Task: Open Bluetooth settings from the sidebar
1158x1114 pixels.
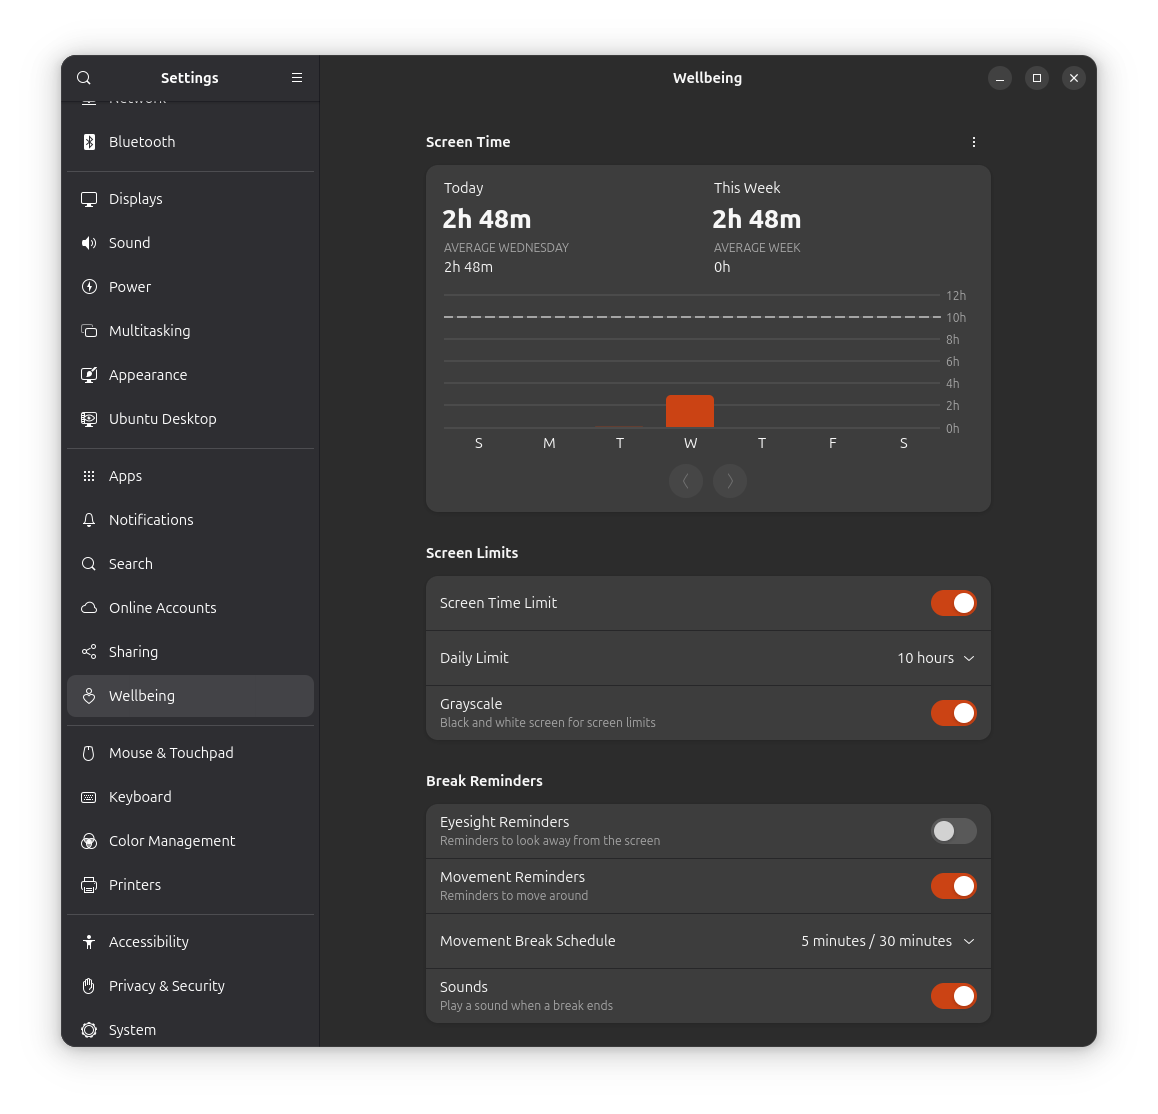Action: pos(141,141)
